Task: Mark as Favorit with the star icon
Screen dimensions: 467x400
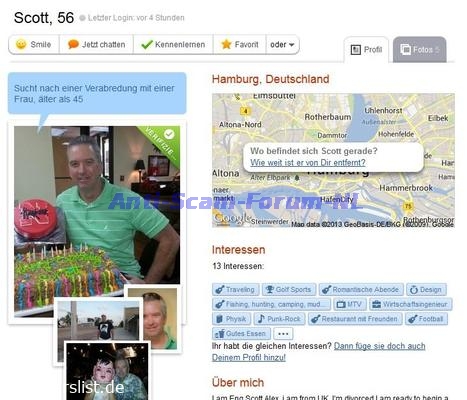Action: coord(226,44)
